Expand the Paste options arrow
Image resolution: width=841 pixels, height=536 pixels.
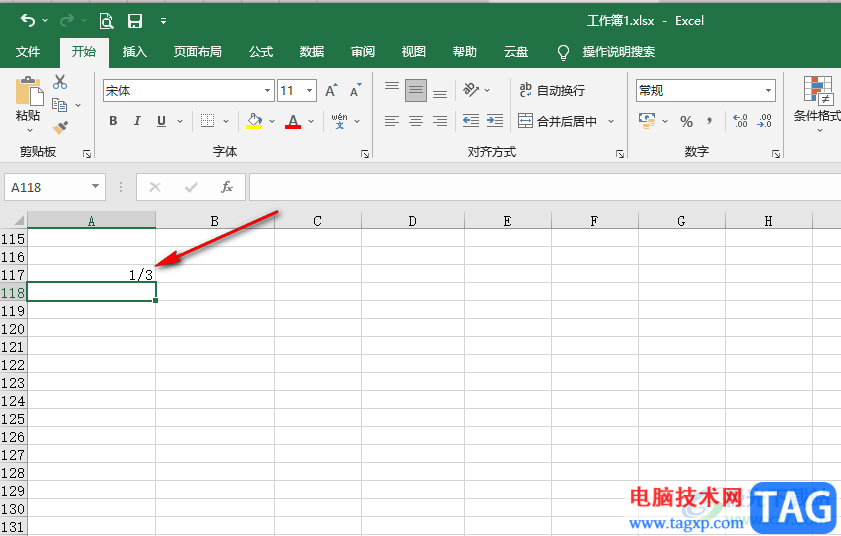click(29, 130)
